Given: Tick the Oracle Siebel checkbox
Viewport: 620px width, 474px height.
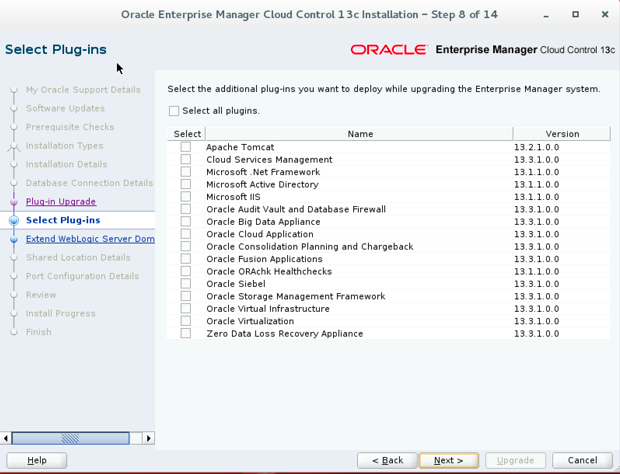Looking at the screenshot, I should click(185, 284).
